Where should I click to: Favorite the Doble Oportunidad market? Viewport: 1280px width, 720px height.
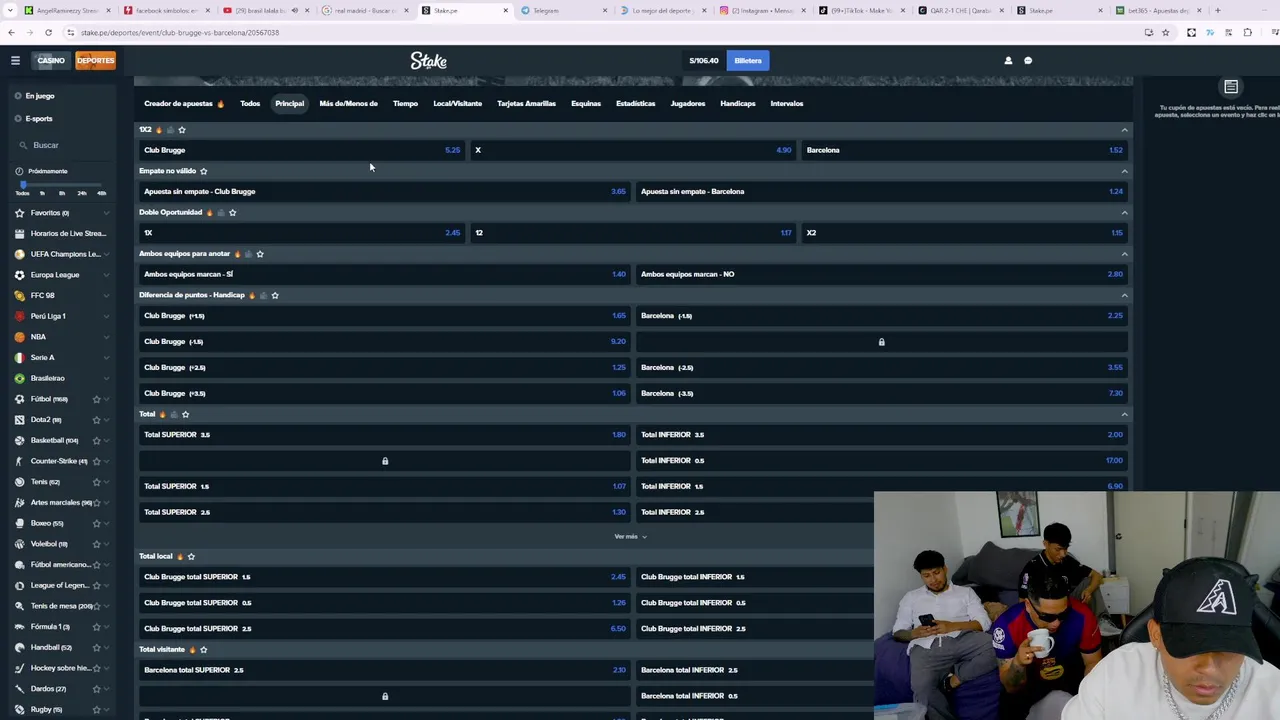232,212
